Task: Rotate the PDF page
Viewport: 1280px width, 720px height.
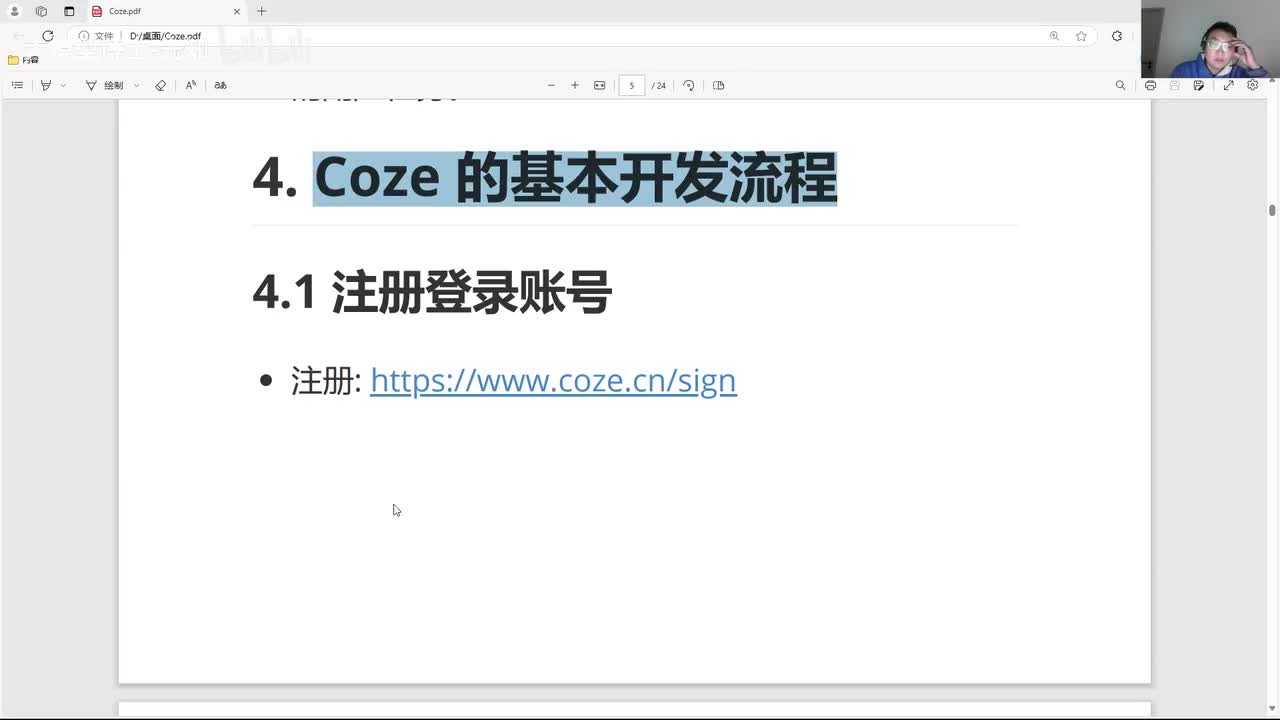Action: tap(689, 85)
